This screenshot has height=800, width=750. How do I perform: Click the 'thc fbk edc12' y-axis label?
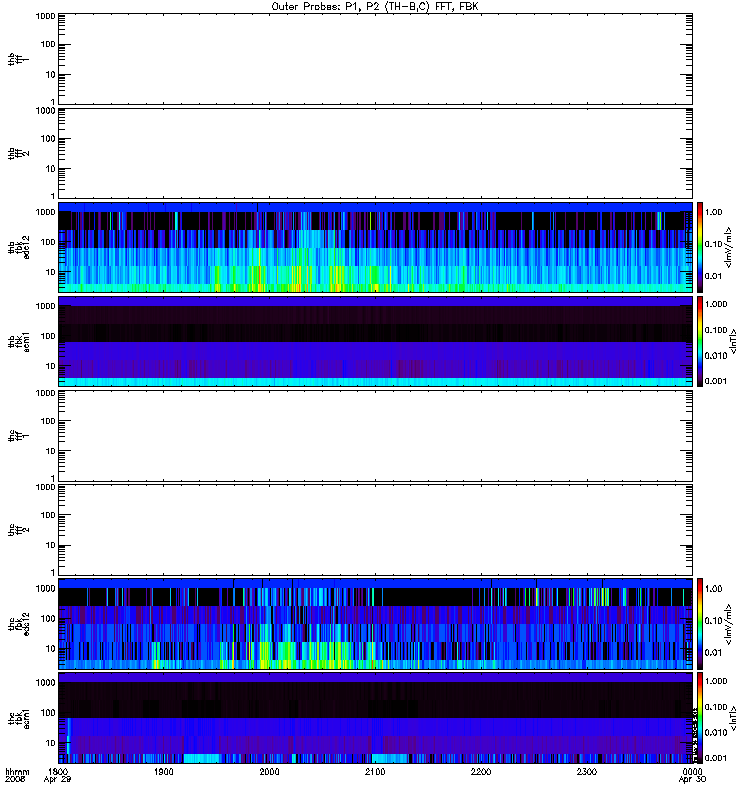pyautogui.click(x=19, y=624)
